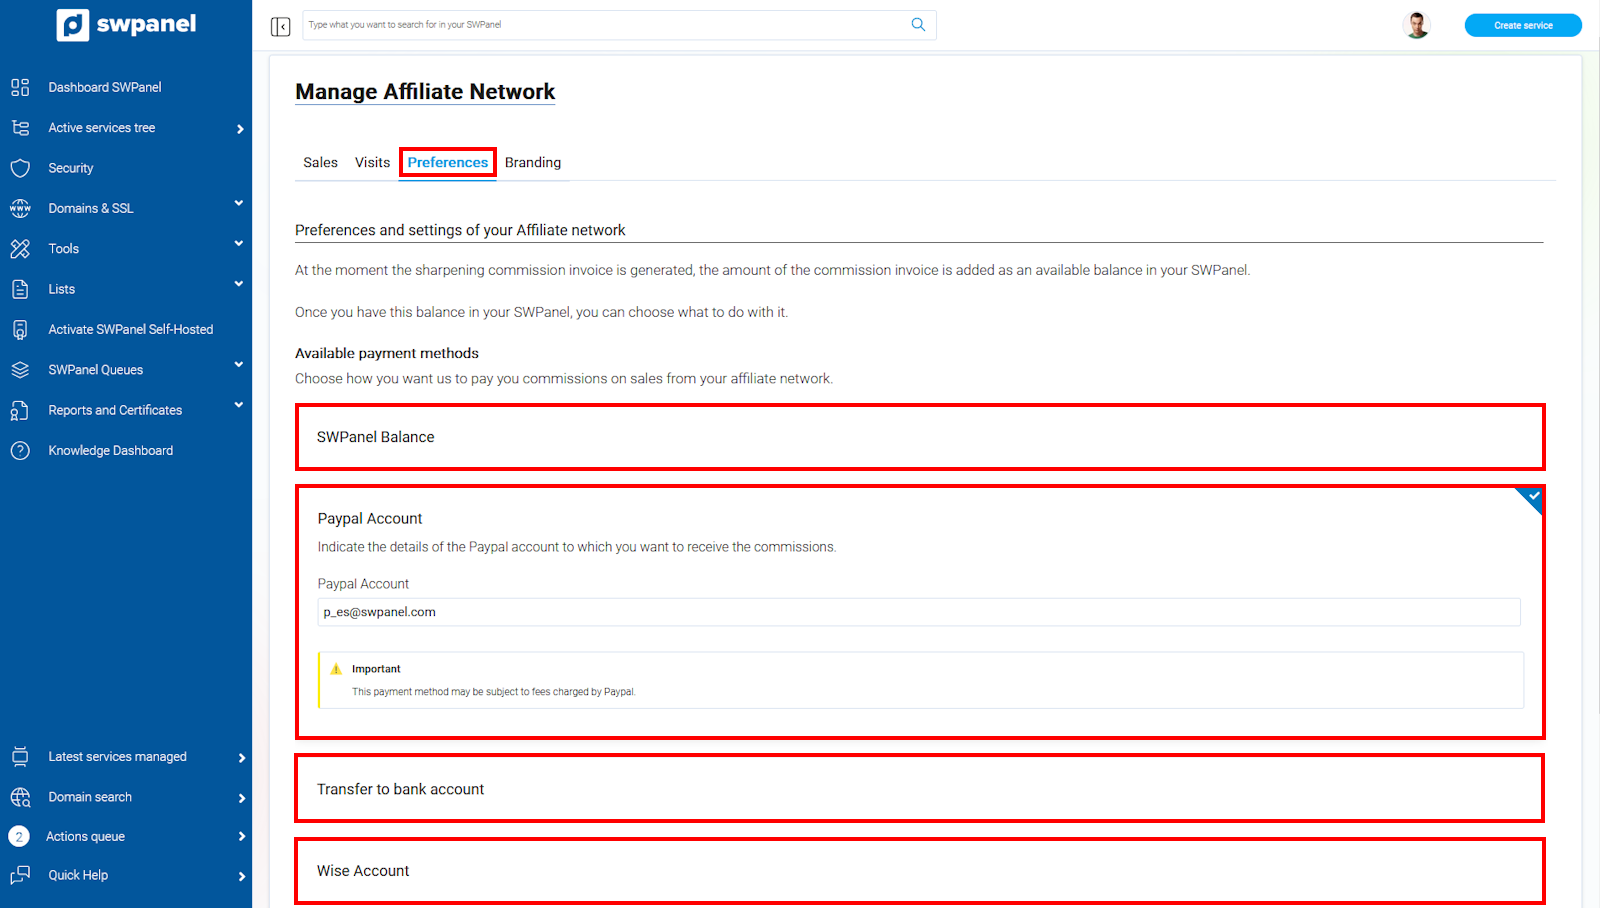Click the Tools wrench icon in sidebar
Image resolution: width=1600 pixels, height=908 pixels.
click(x=20, y=249)
